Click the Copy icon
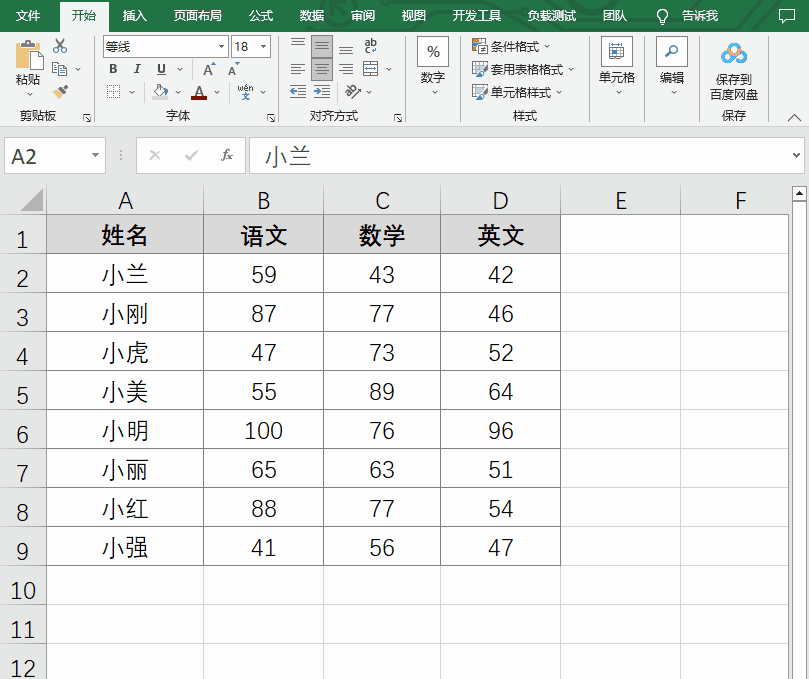 pyautogui.click(x=60, y=69)
